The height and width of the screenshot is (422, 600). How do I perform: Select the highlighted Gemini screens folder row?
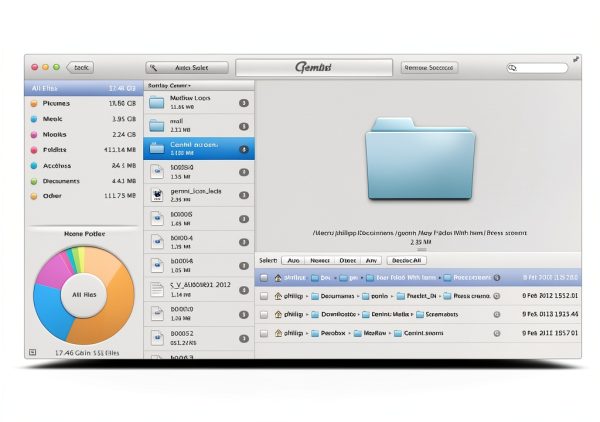199,148
